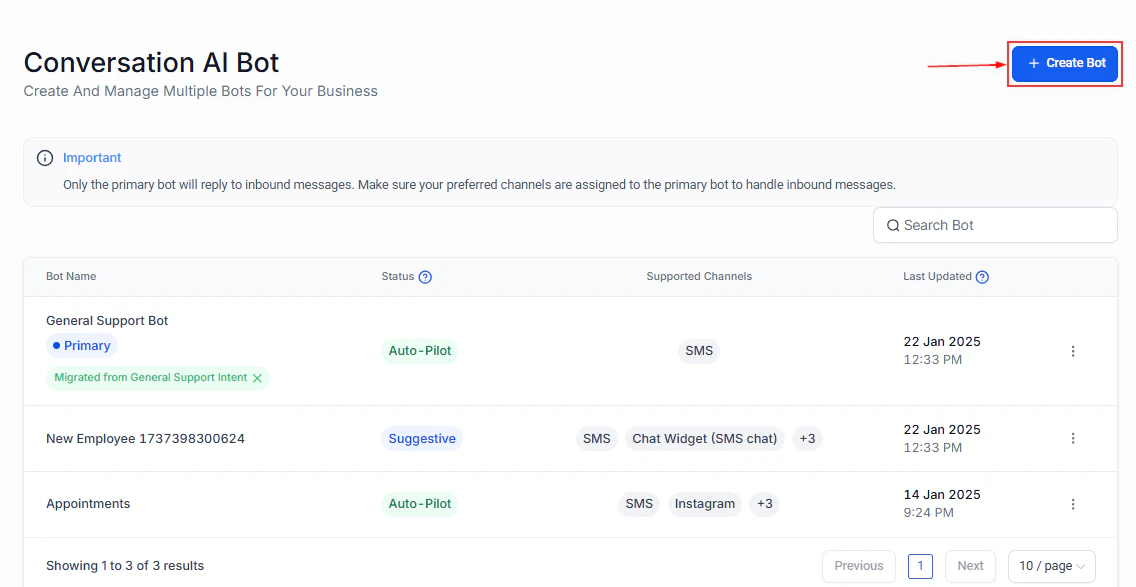Click the Important info circle icon
This screenshot has height=587, width=1136.
point(45,158)
